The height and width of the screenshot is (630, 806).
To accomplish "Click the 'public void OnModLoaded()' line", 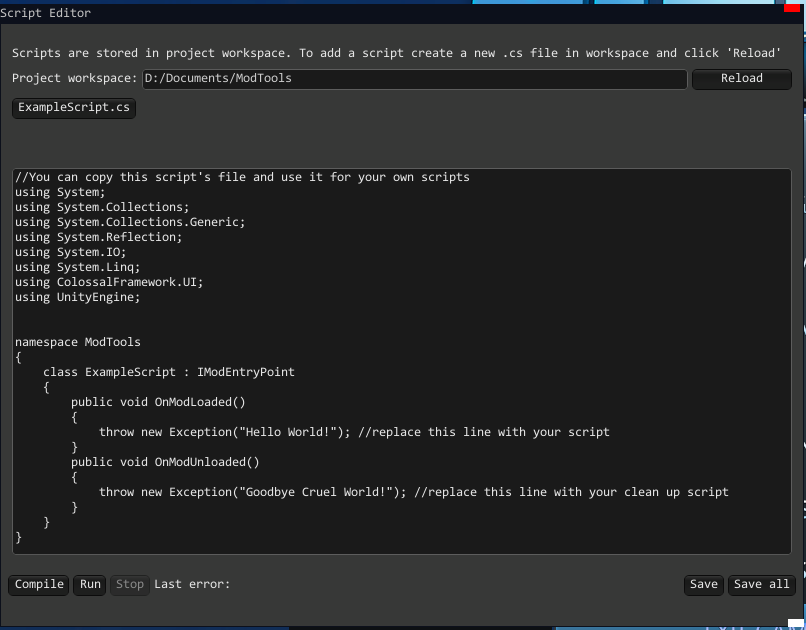I will (158, 402).
